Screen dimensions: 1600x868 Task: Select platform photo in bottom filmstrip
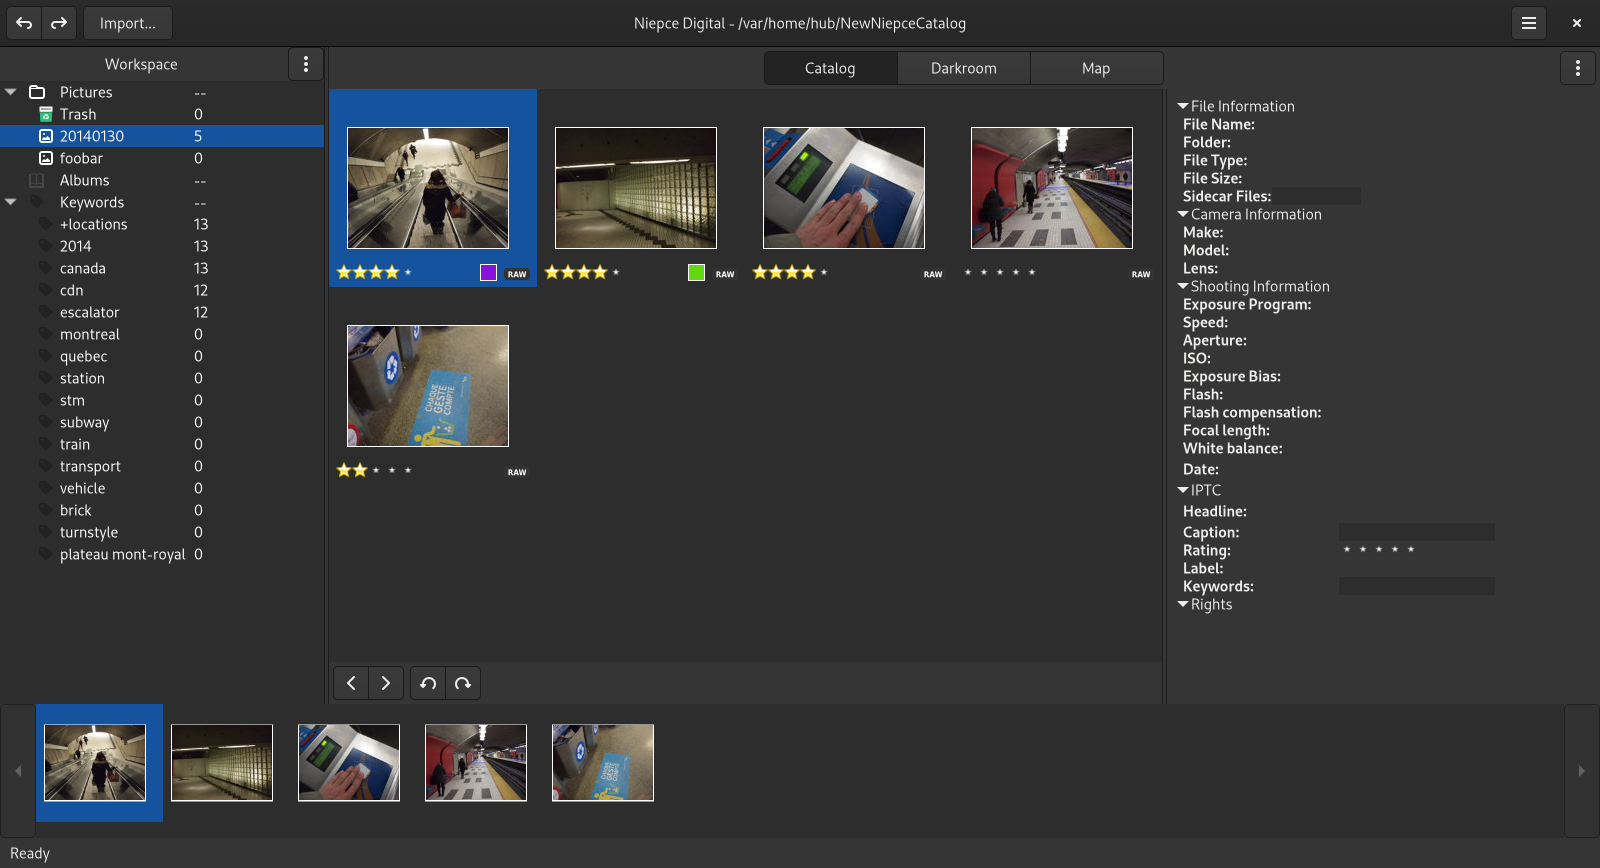click(476, 763)
